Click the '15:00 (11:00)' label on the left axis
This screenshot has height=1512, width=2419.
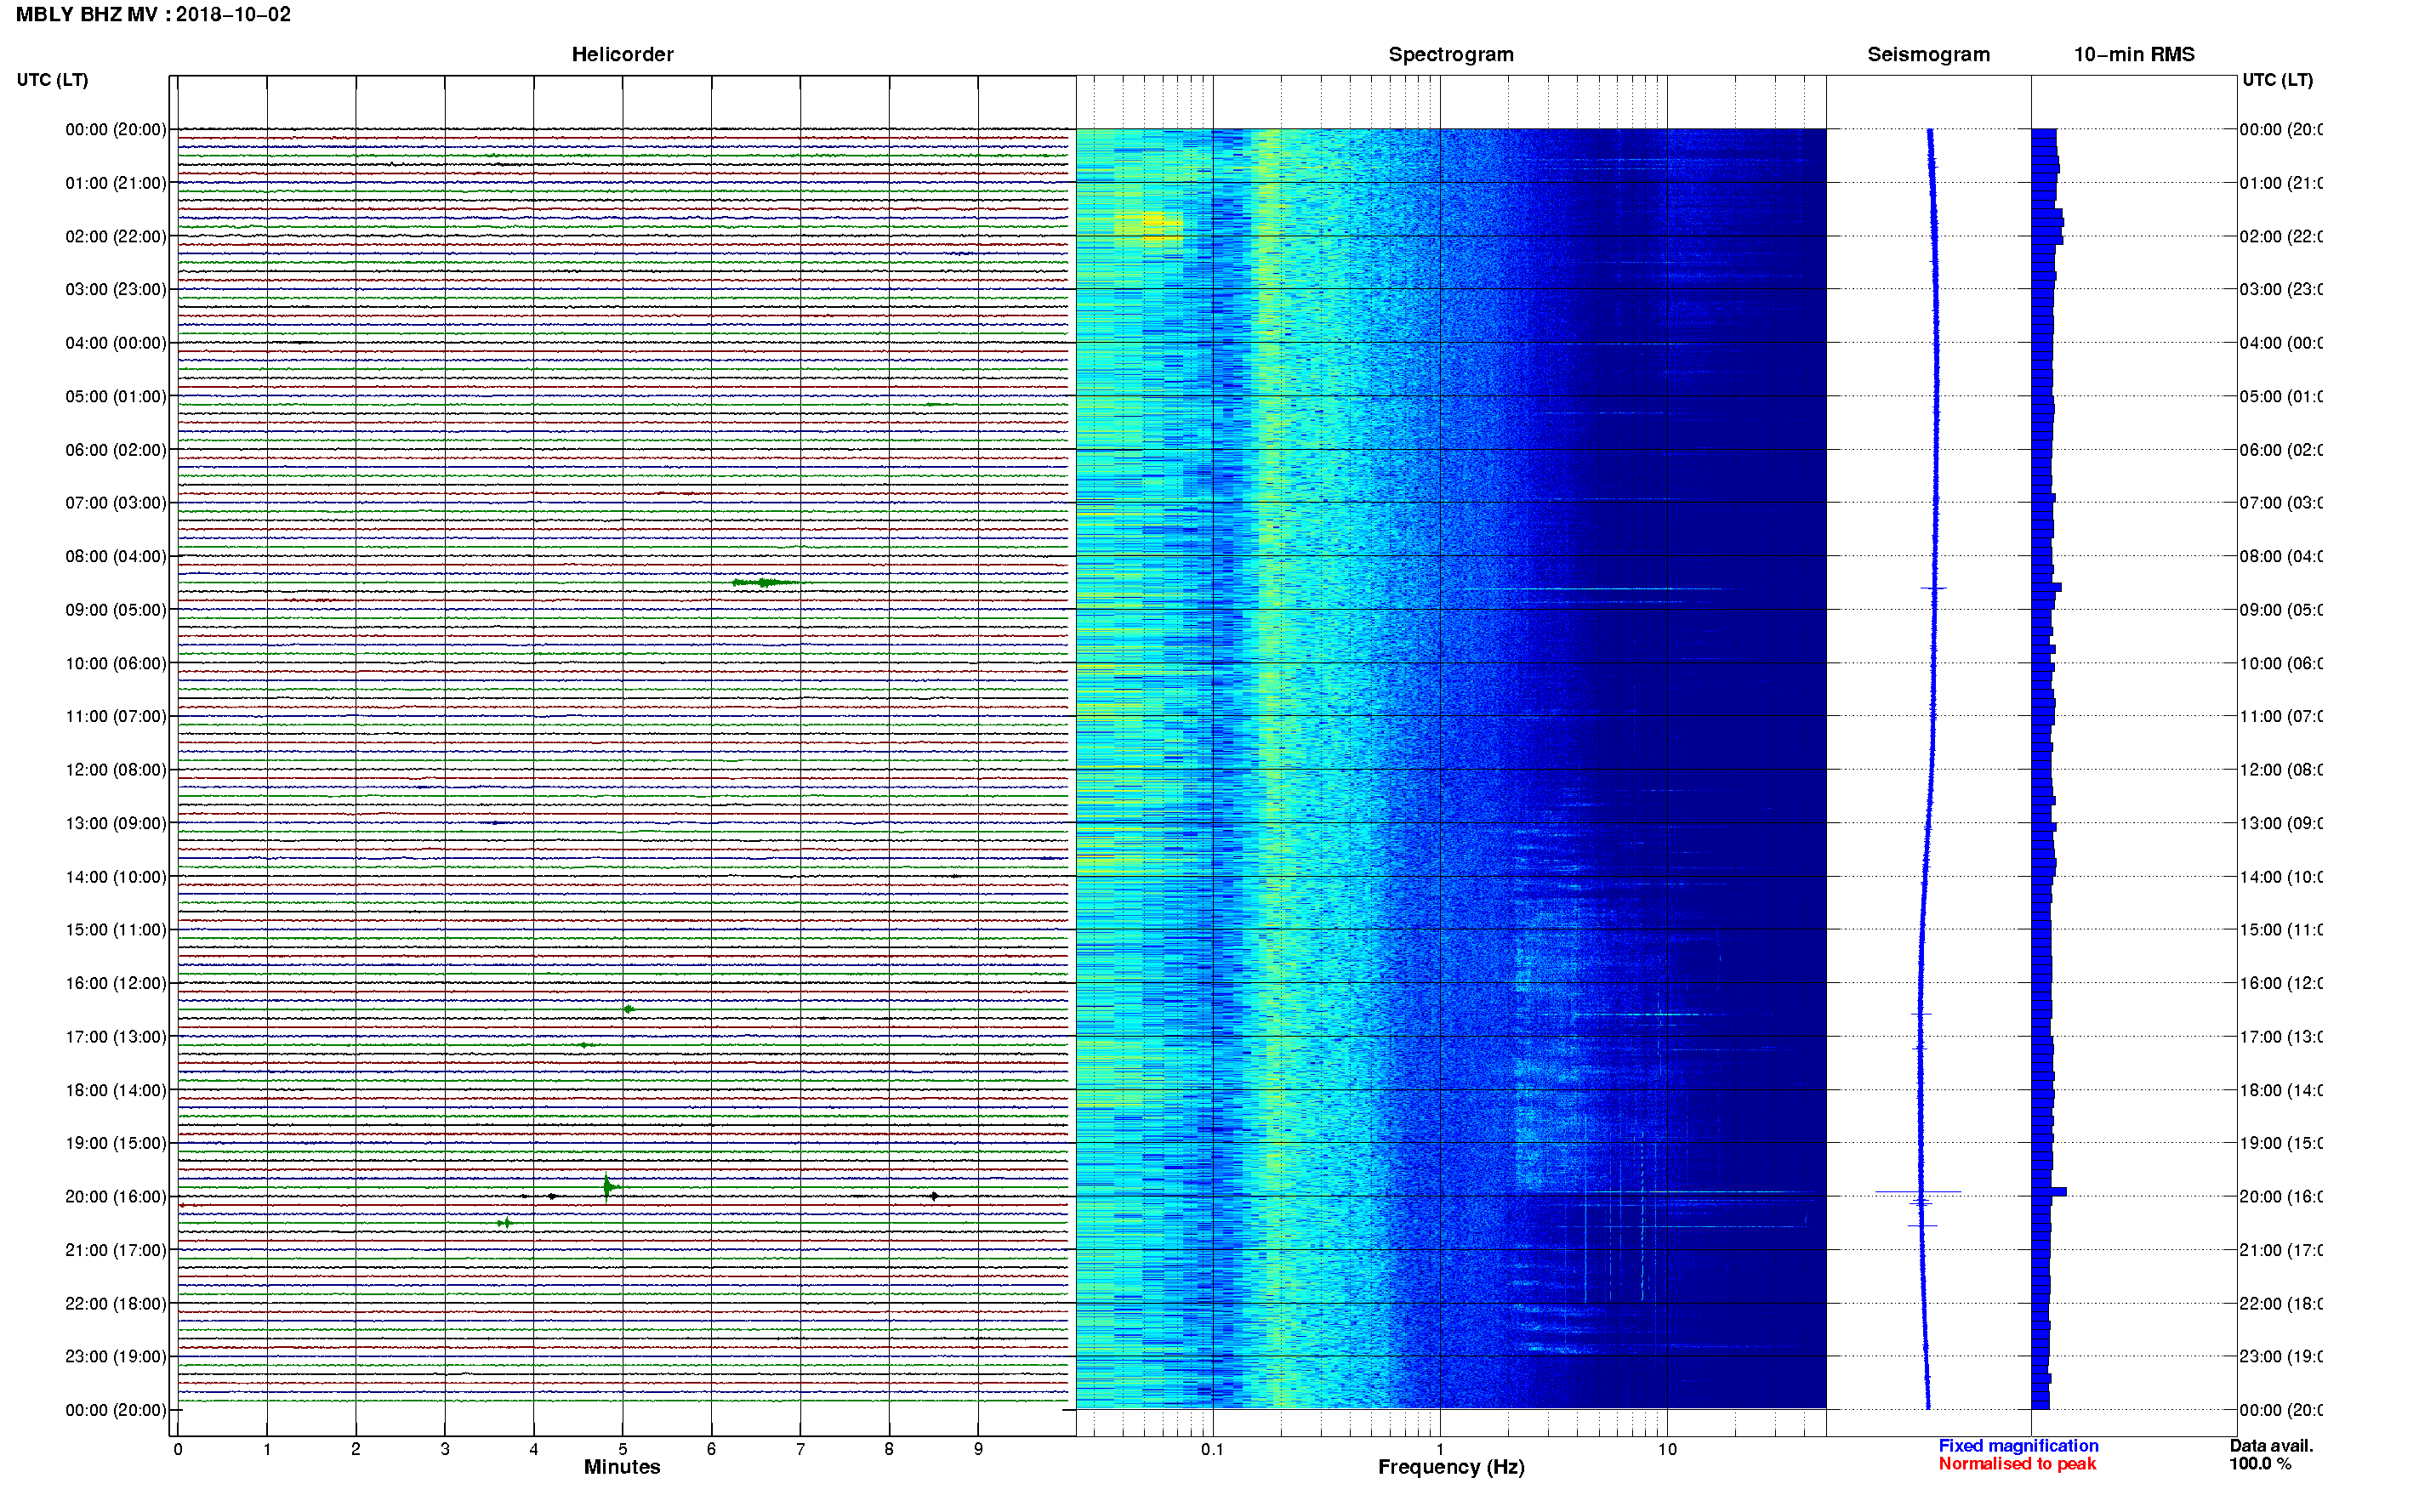point(116,930)
